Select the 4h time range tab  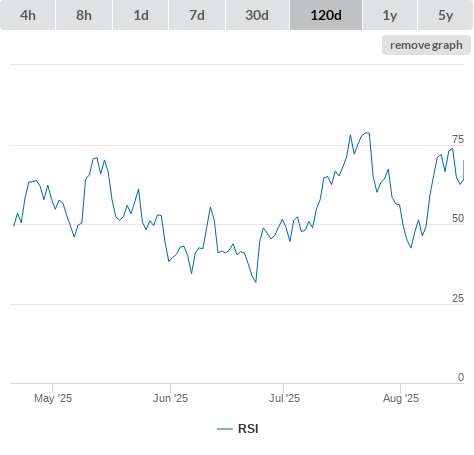click(28, 15)
